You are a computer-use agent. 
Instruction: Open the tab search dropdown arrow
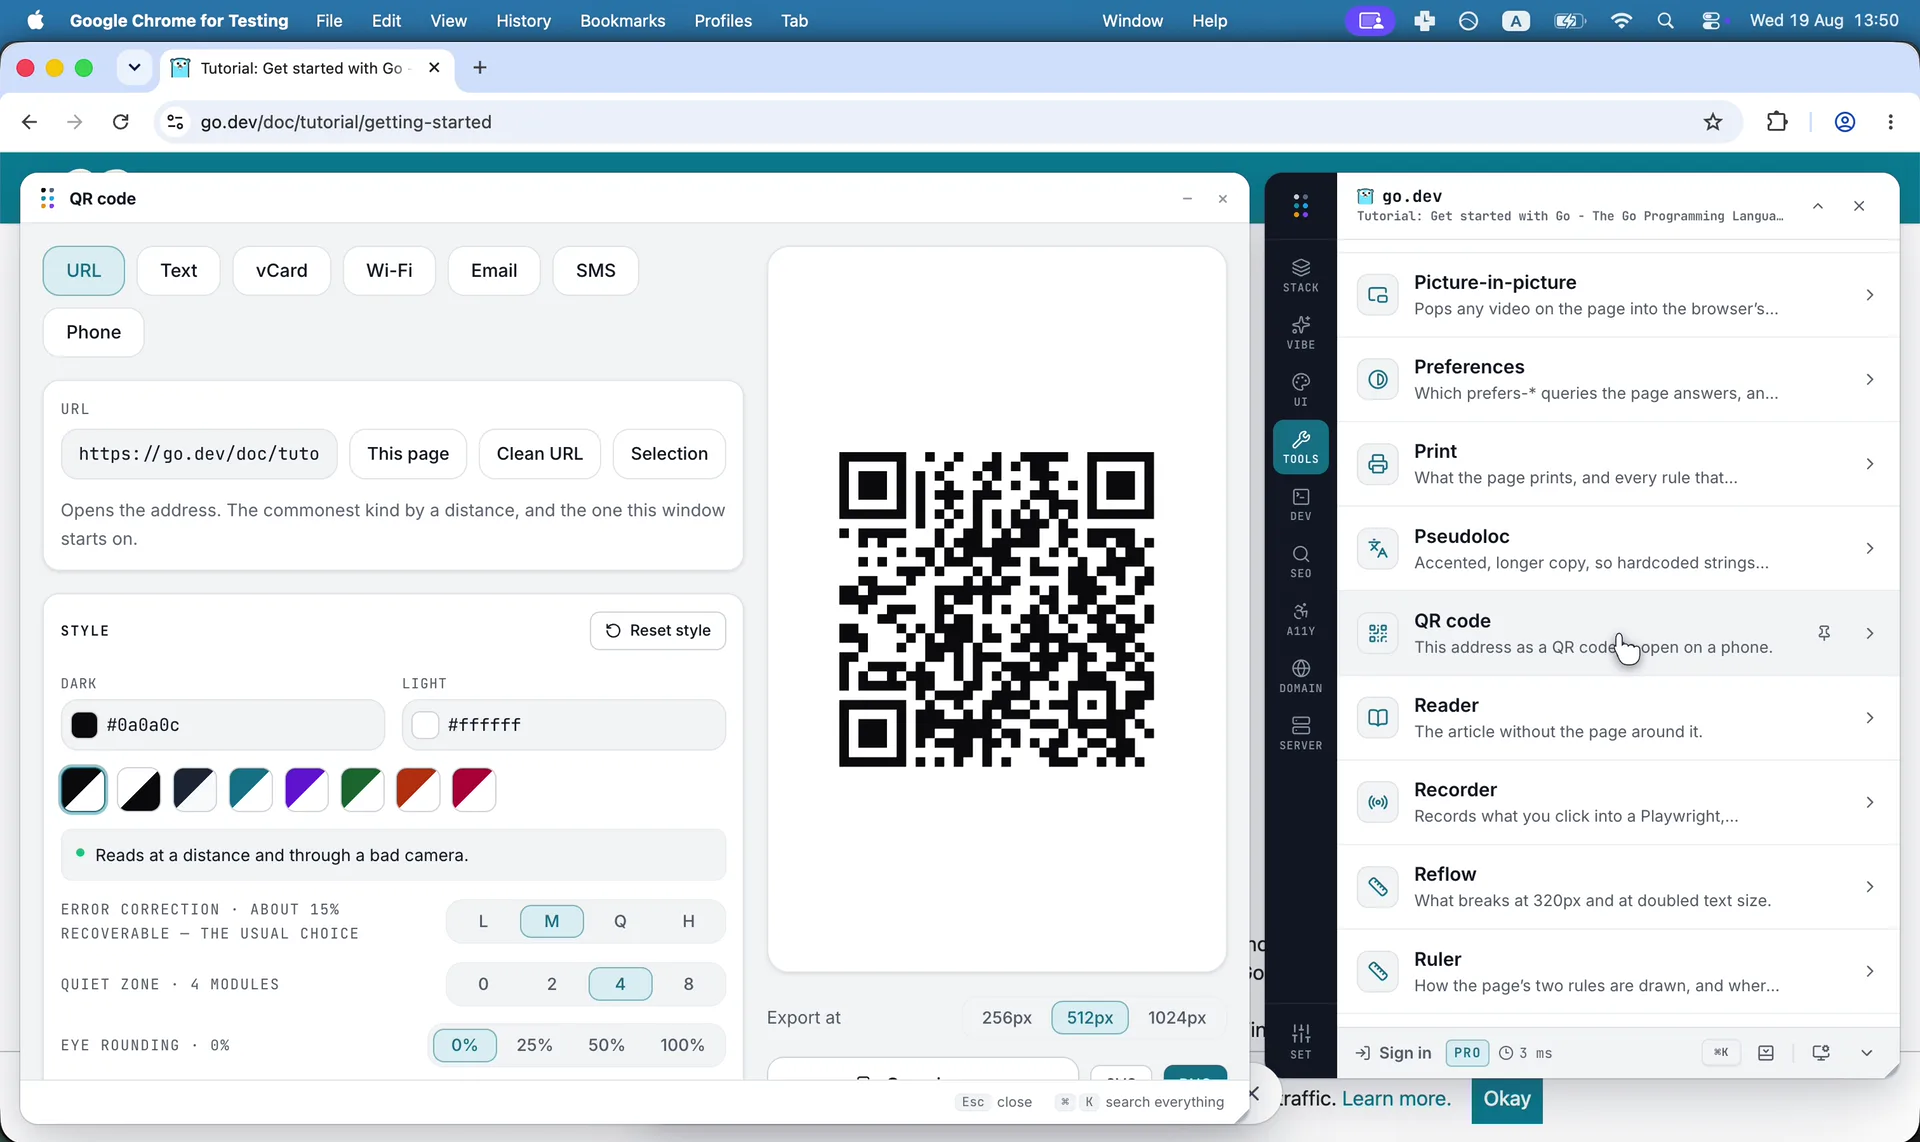(134, 68)
